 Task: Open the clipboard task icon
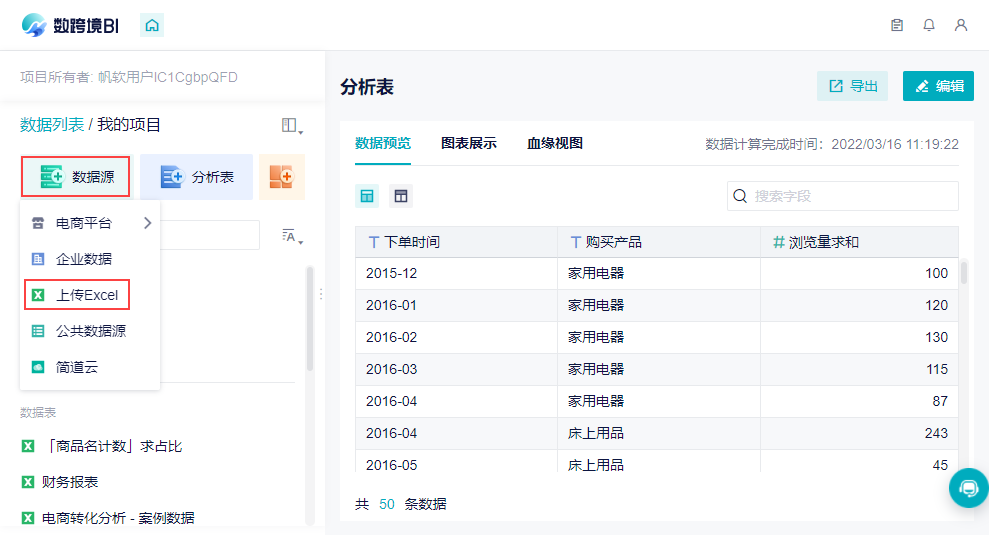897,26
